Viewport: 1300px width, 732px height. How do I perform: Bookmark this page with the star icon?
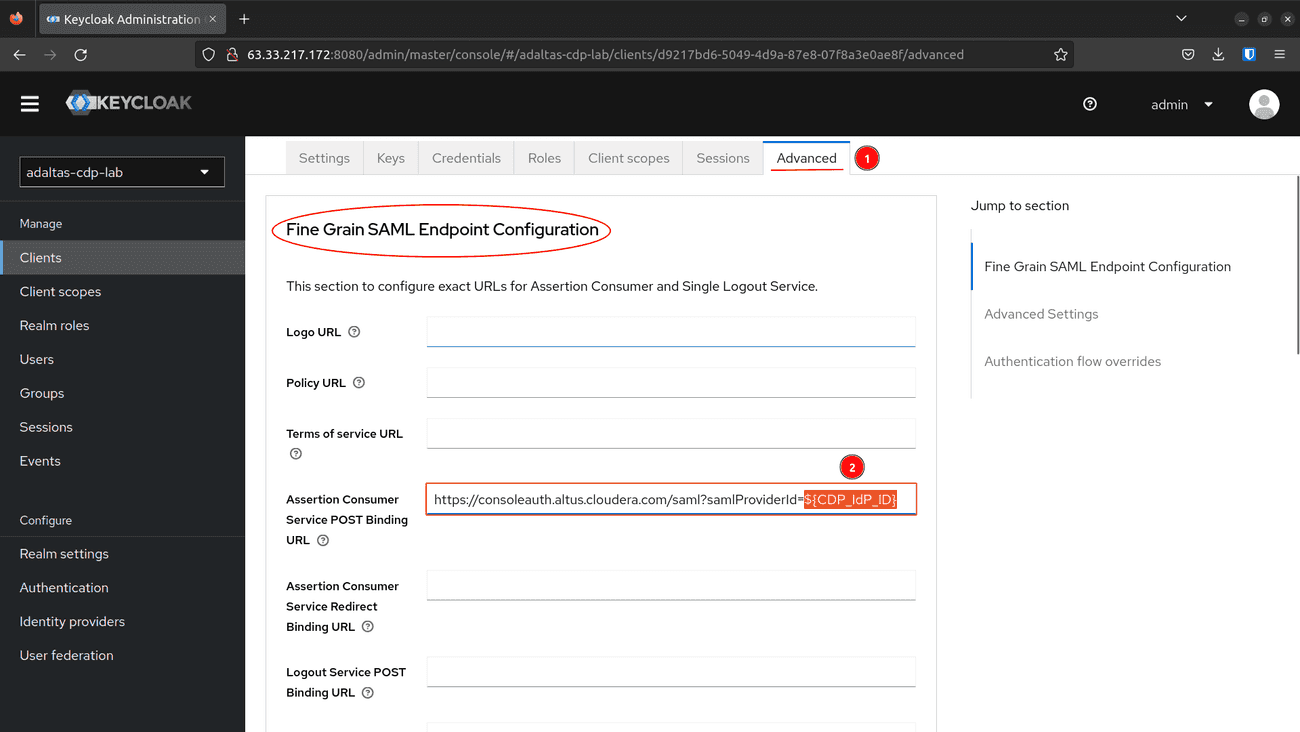(x=1060, y=55)
